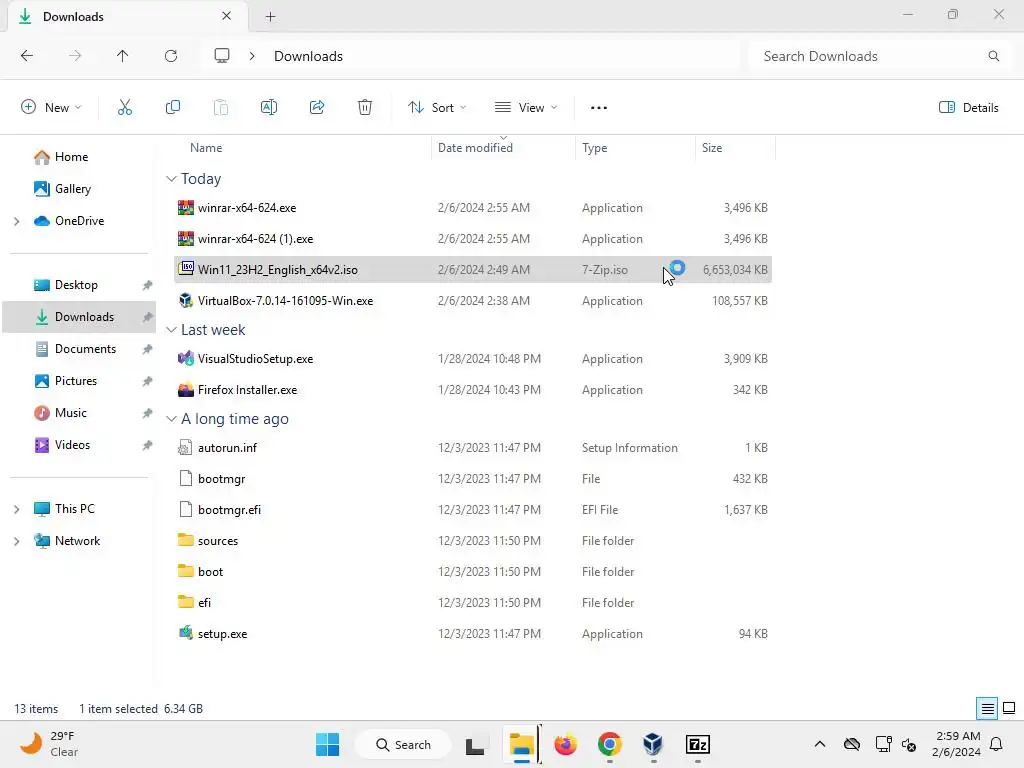Click the Delete trash can icon

coord(365,108)
